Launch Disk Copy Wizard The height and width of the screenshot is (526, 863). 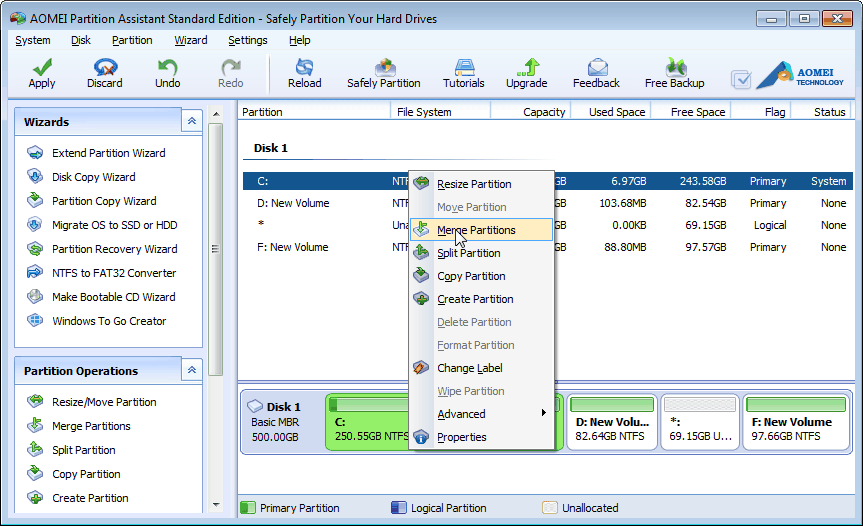coord(94,177)
